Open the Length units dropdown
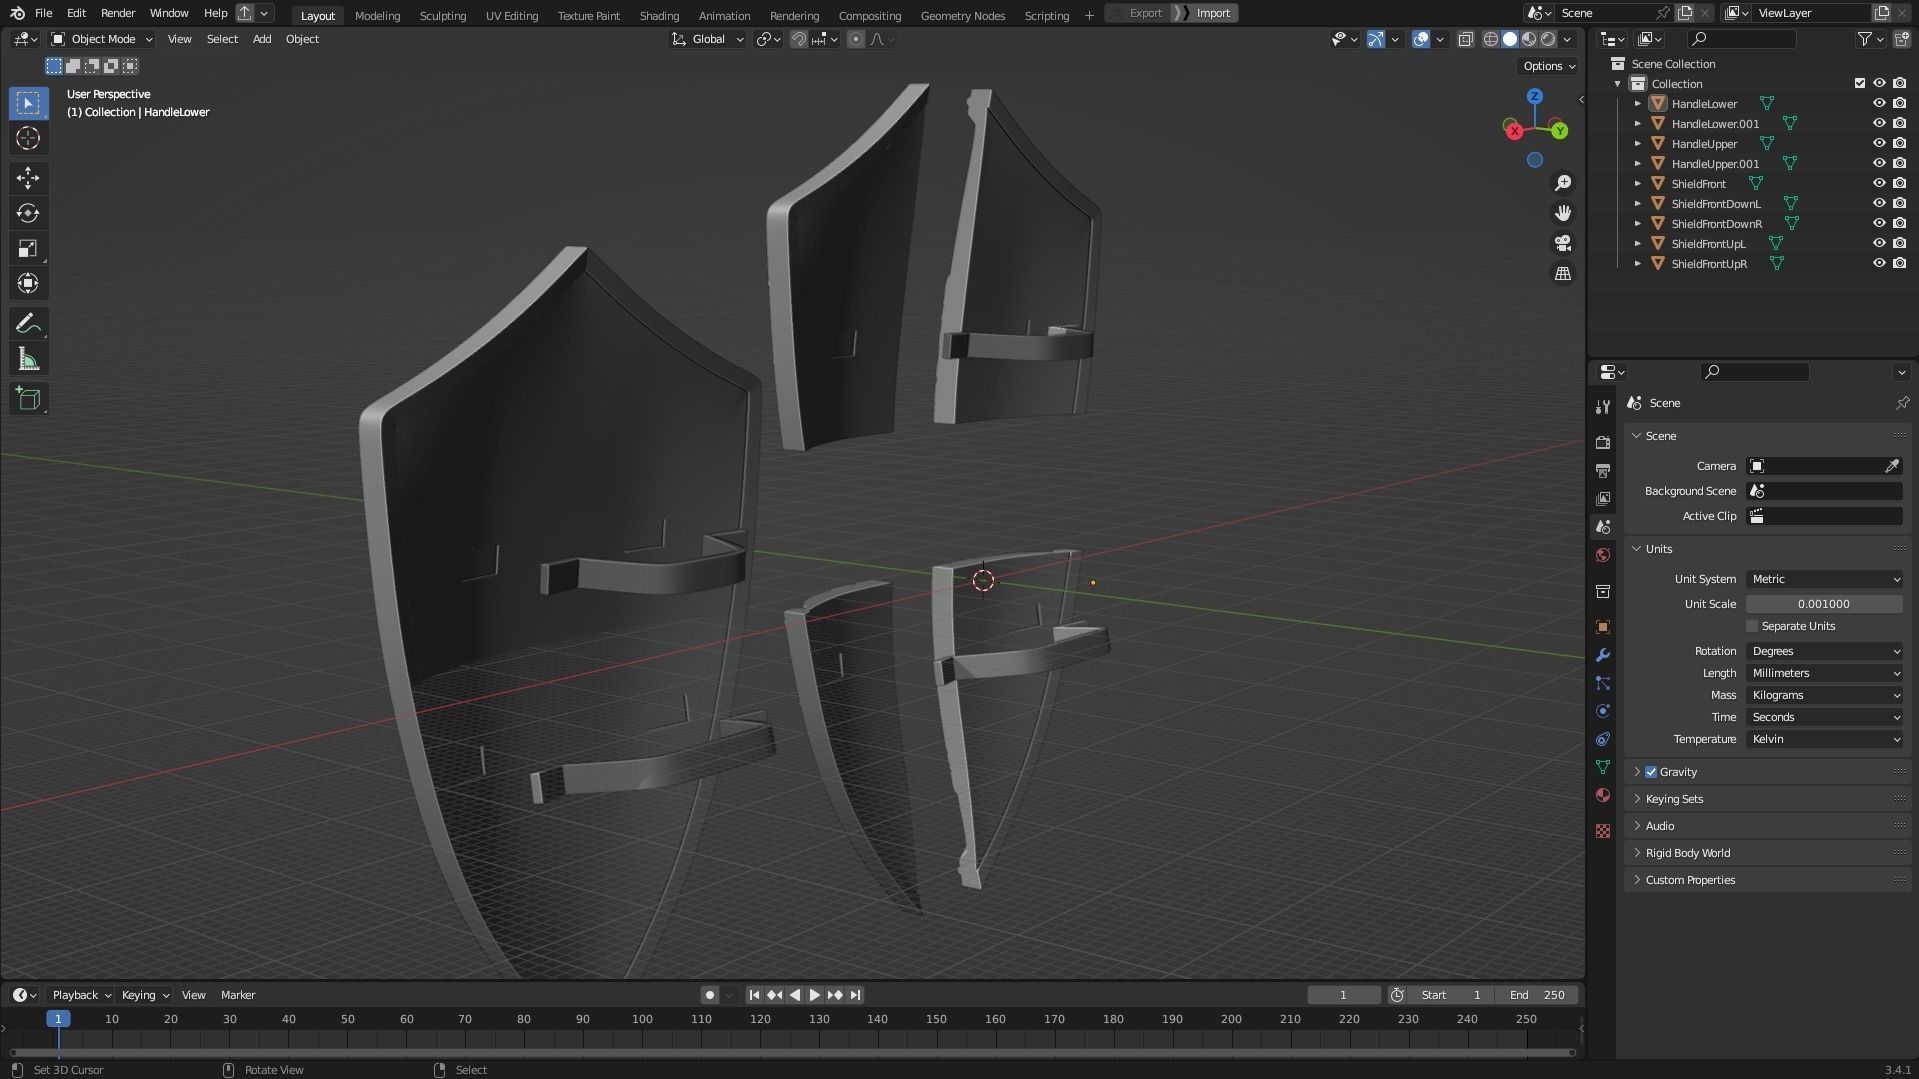 (1824, 673)
